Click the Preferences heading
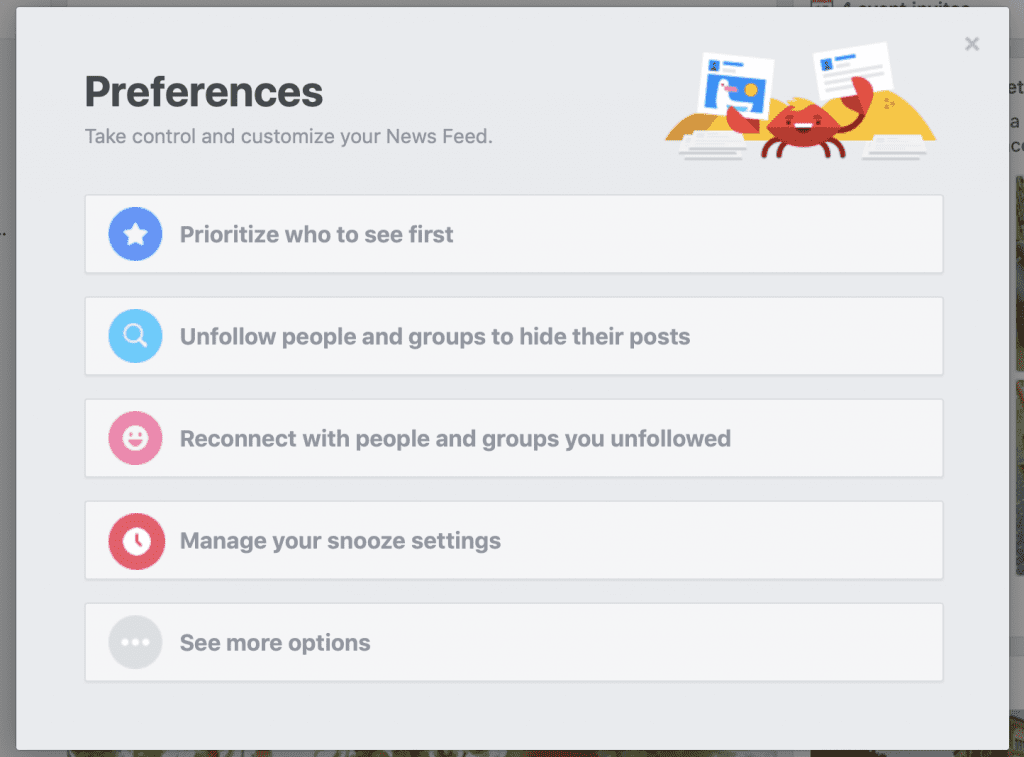Screen dimensions: 1024x757 (x=203, y=91)
